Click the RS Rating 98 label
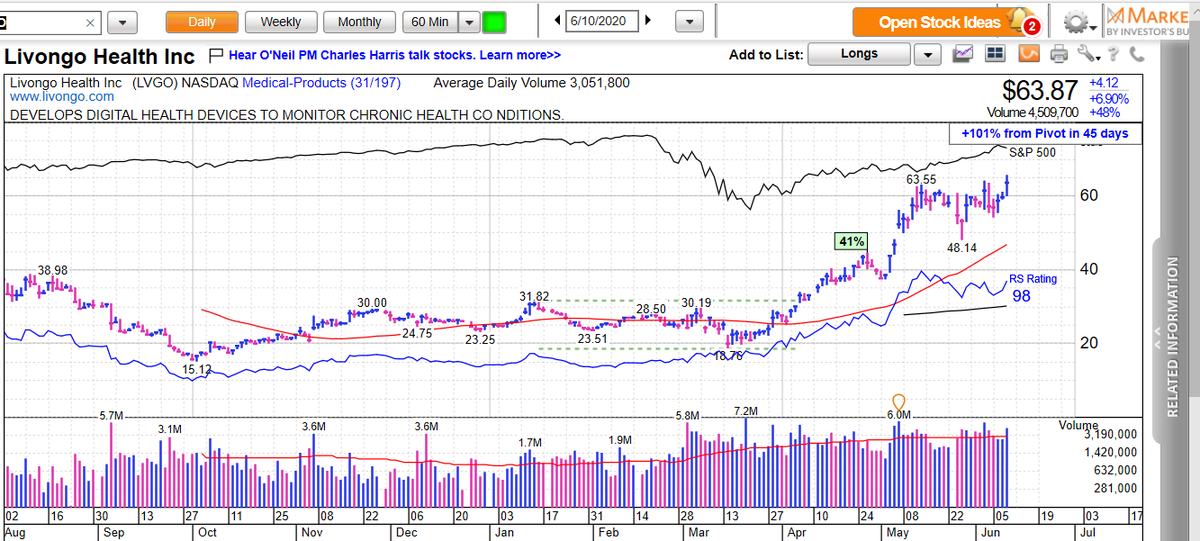Viewport: 1200px width, 541px height. [1033, 288]
